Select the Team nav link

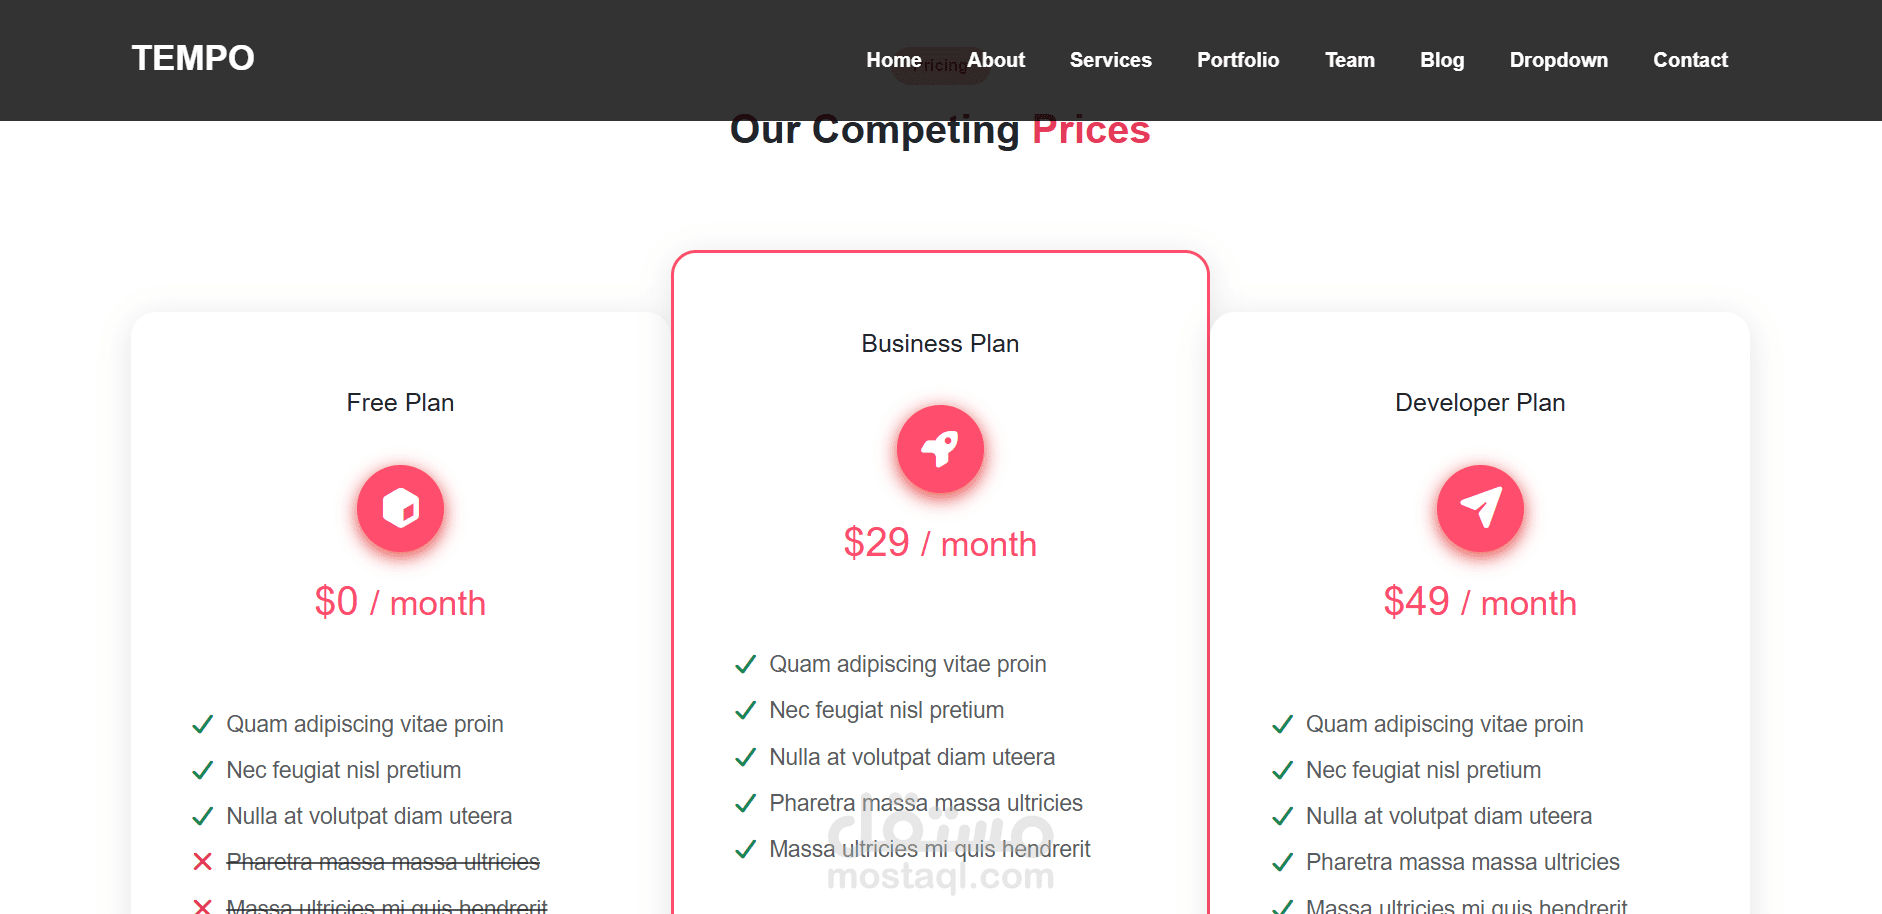[x=1350, y=60]
